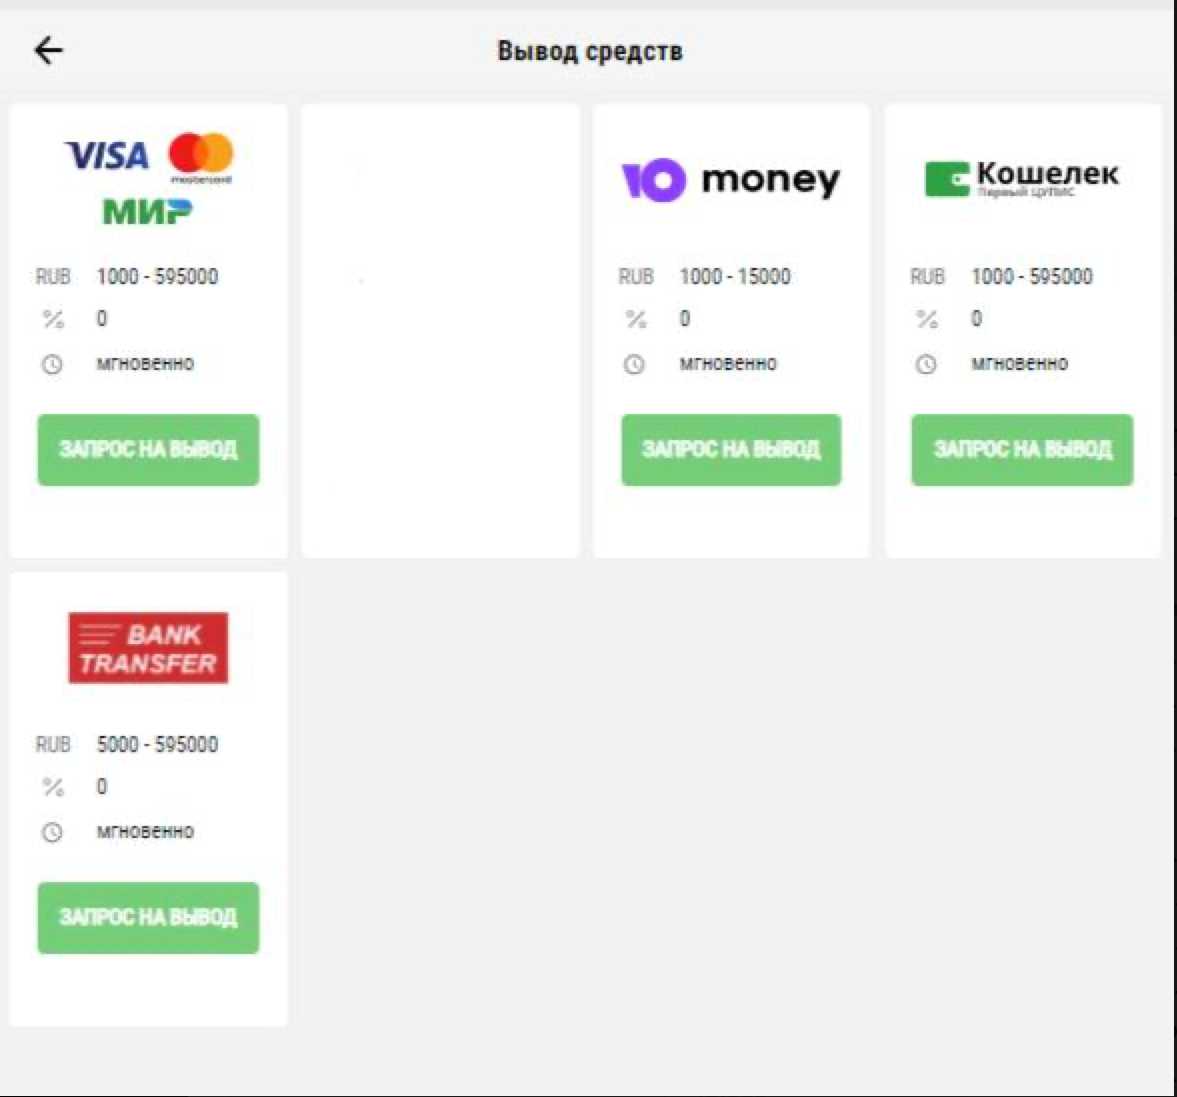Click the back arrow icon
The width and height of the screenshot is (1177, 1097).
(48, 50)
